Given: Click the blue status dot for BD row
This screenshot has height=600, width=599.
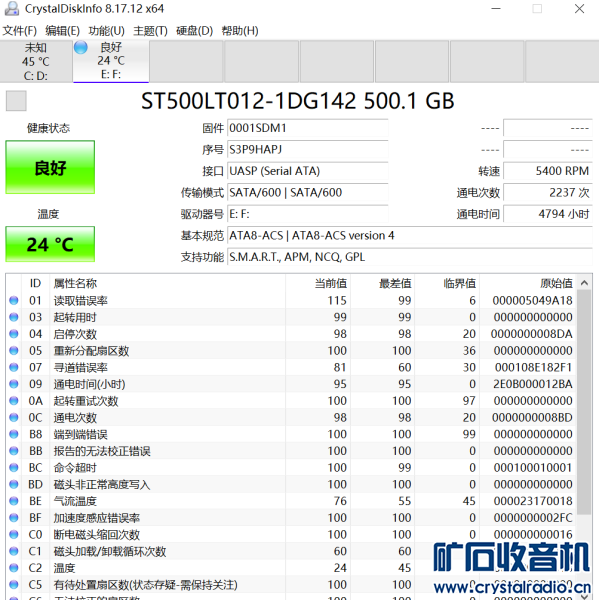Looking at the screenshot, I should [x=14, y=484].
